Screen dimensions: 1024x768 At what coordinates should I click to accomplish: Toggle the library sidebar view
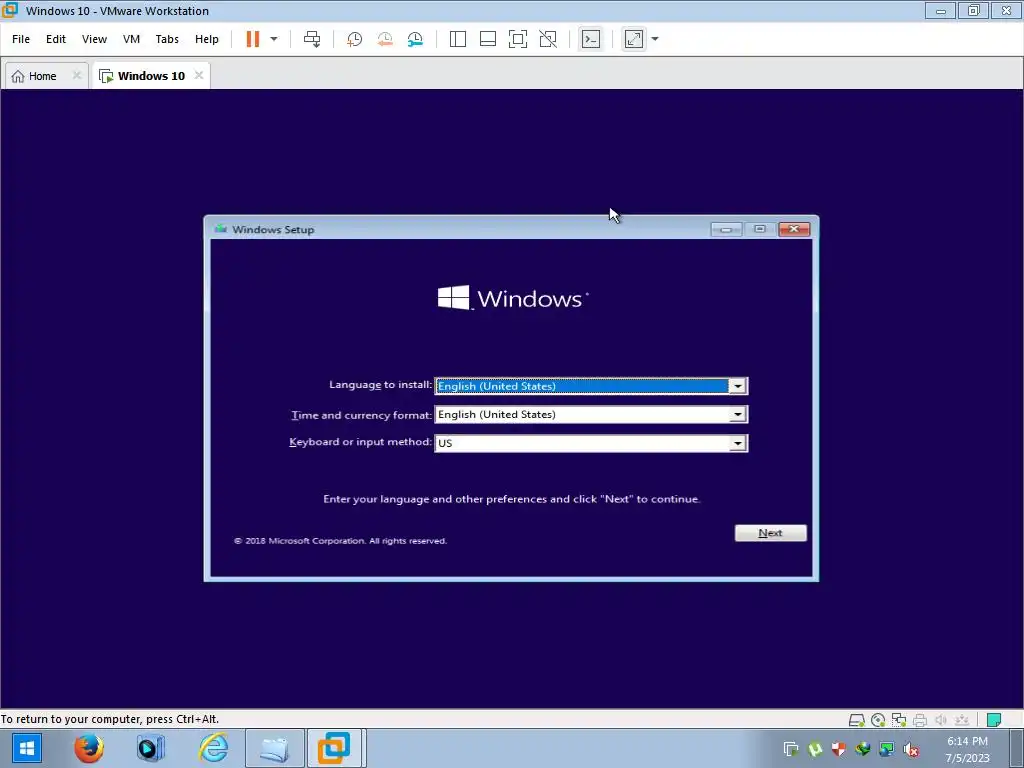pos(458,39)
